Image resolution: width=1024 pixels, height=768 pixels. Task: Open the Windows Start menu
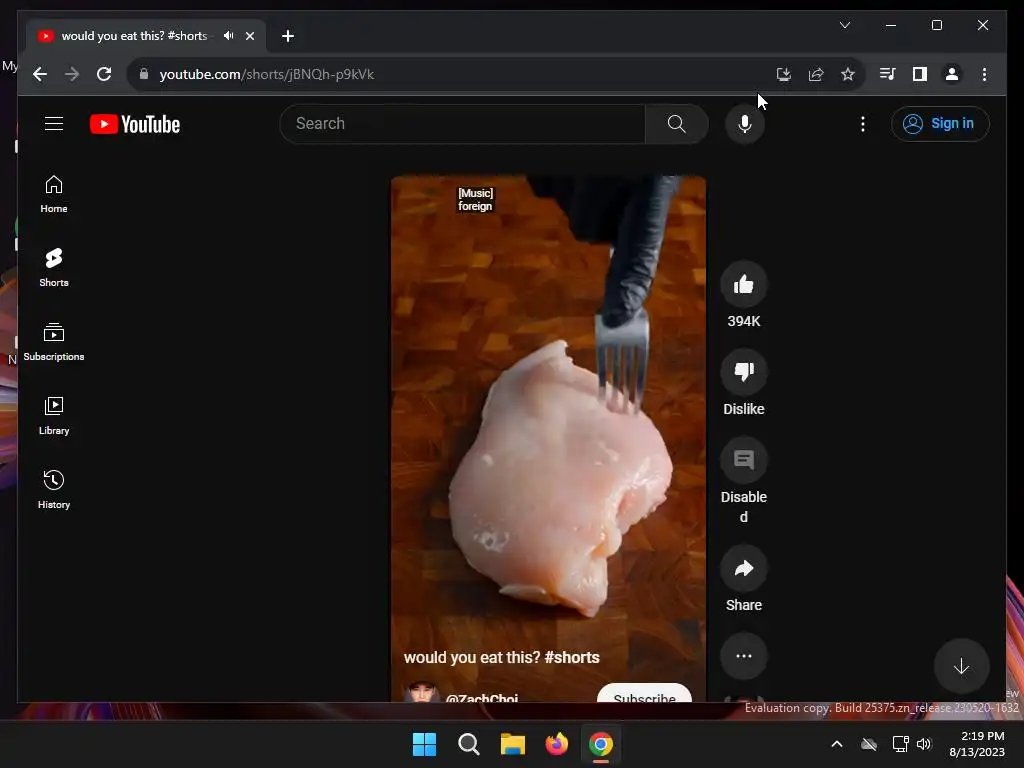pos(424,744)
